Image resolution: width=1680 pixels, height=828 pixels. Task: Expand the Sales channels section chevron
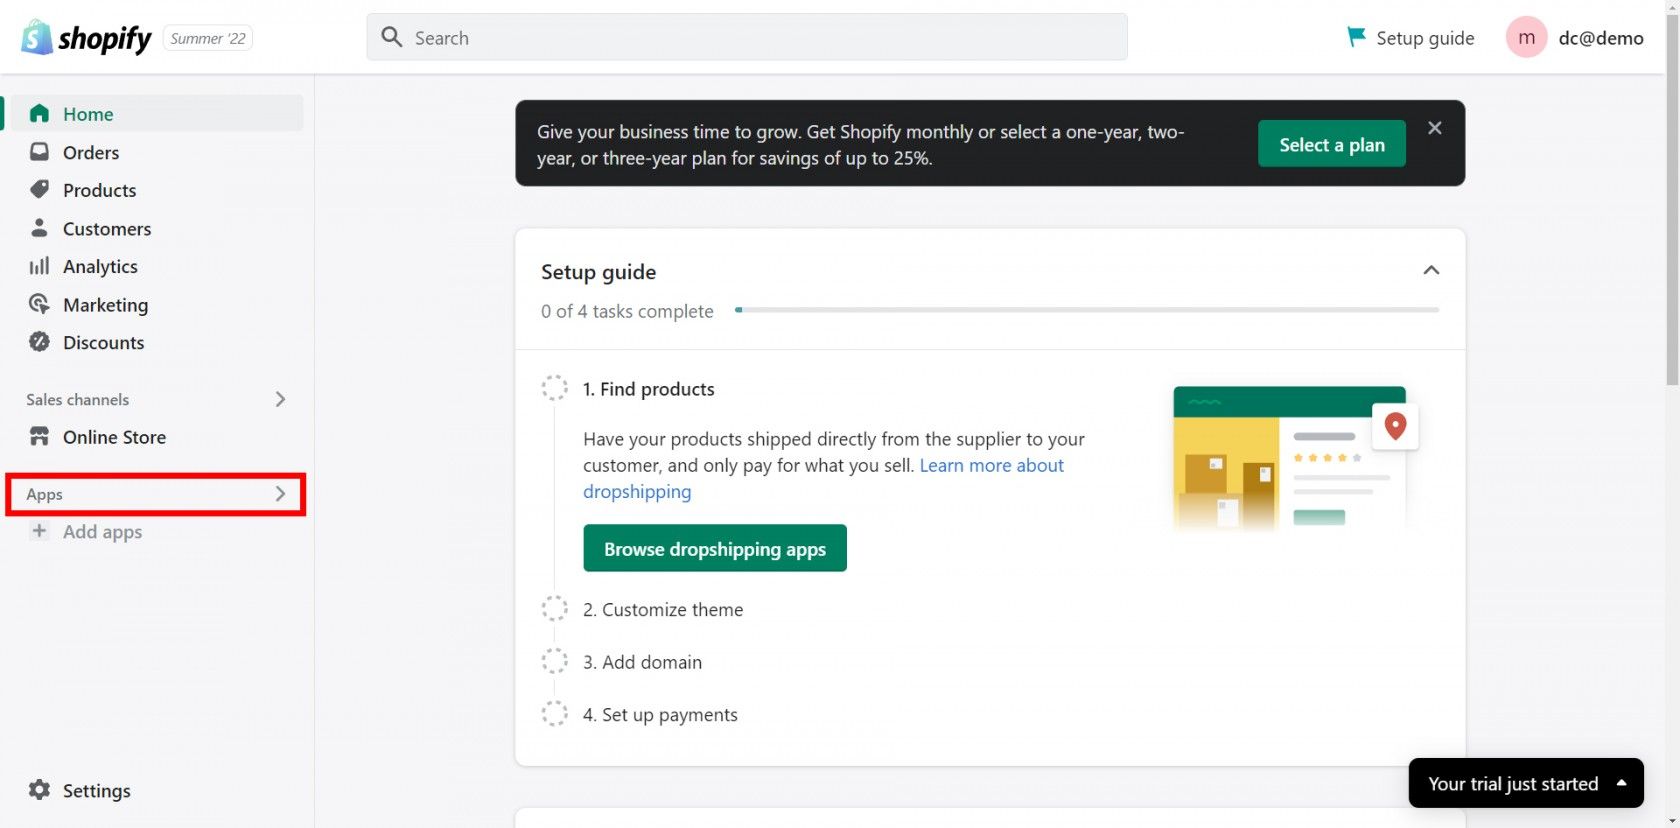(280, 399)
